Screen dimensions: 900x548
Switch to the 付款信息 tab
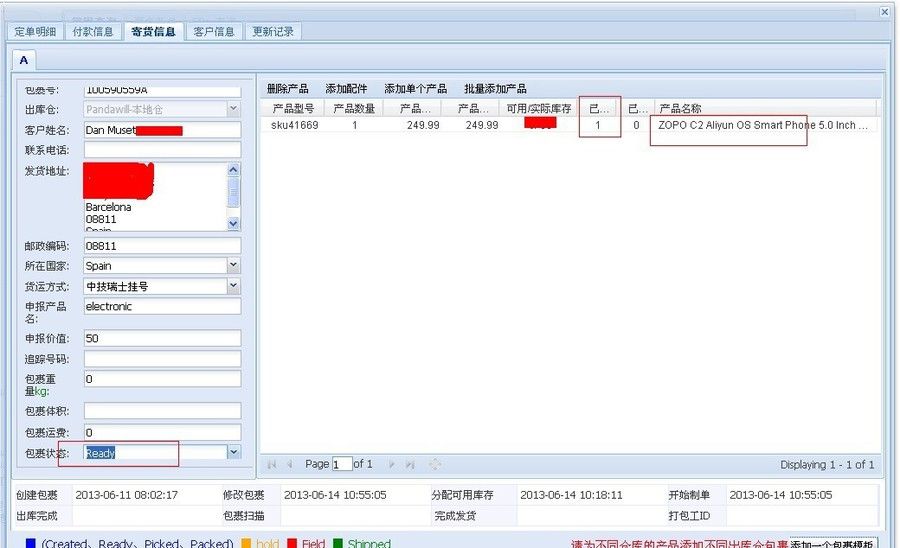point(93,32)
